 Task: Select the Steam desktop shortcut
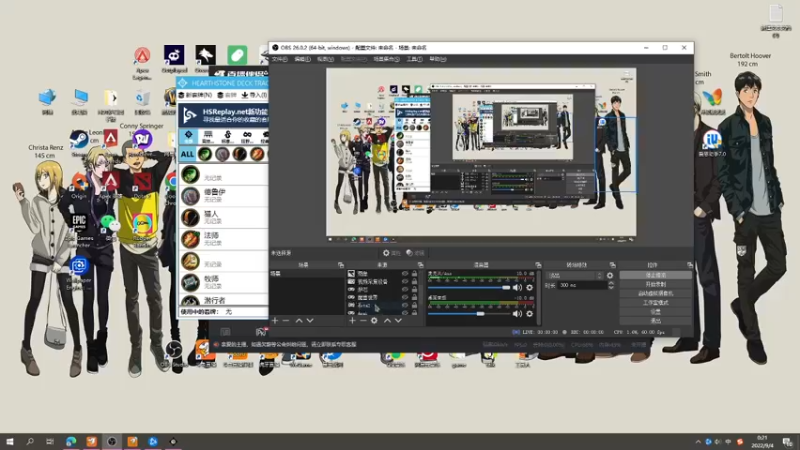79,143
